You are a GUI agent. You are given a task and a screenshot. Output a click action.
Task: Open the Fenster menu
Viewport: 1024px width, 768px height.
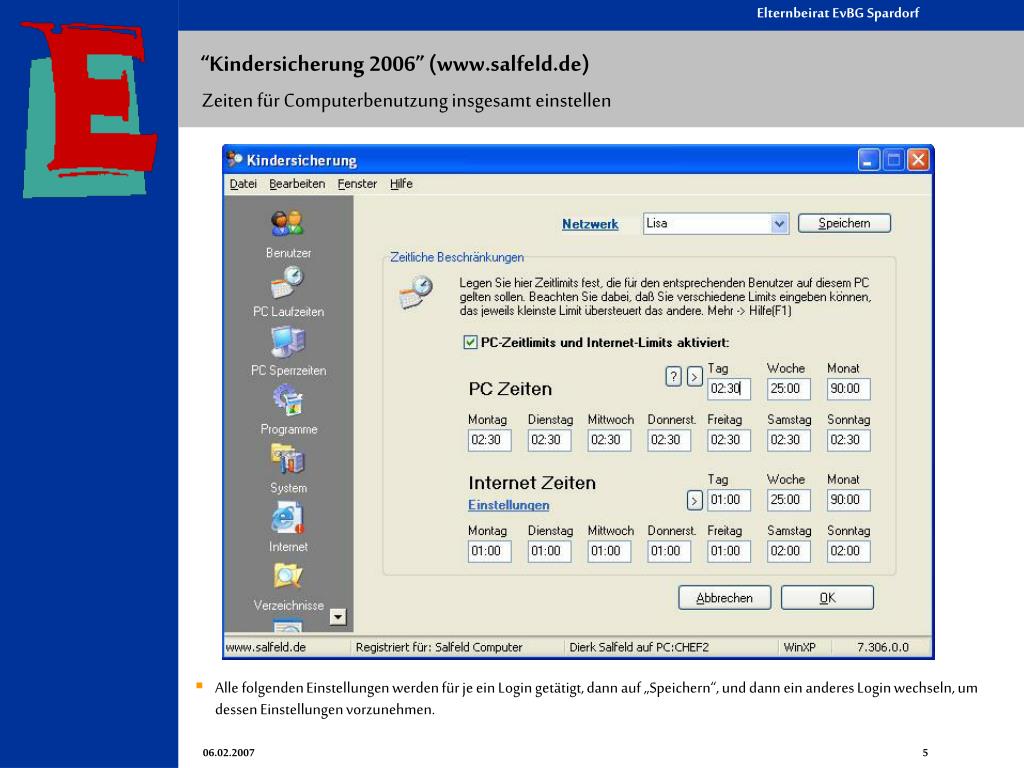(x=357, y=184)
